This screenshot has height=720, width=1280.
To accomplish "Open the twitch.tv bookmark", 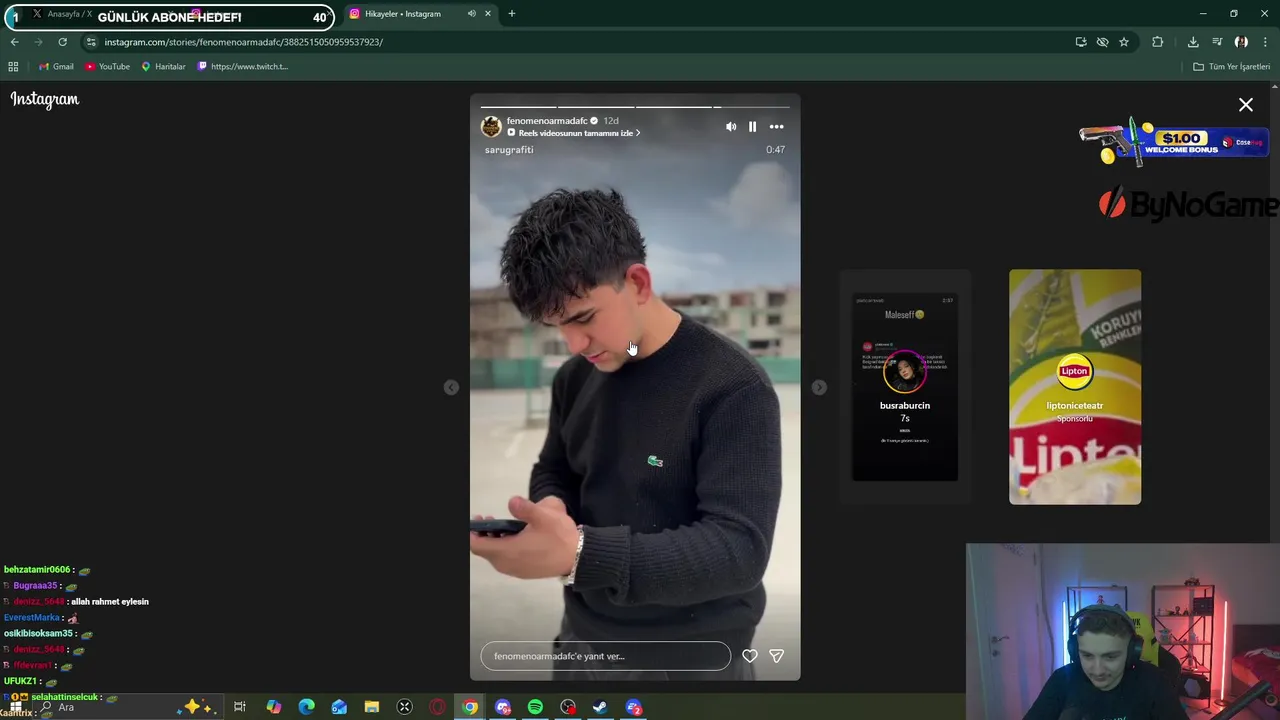I will pos(243,67).
